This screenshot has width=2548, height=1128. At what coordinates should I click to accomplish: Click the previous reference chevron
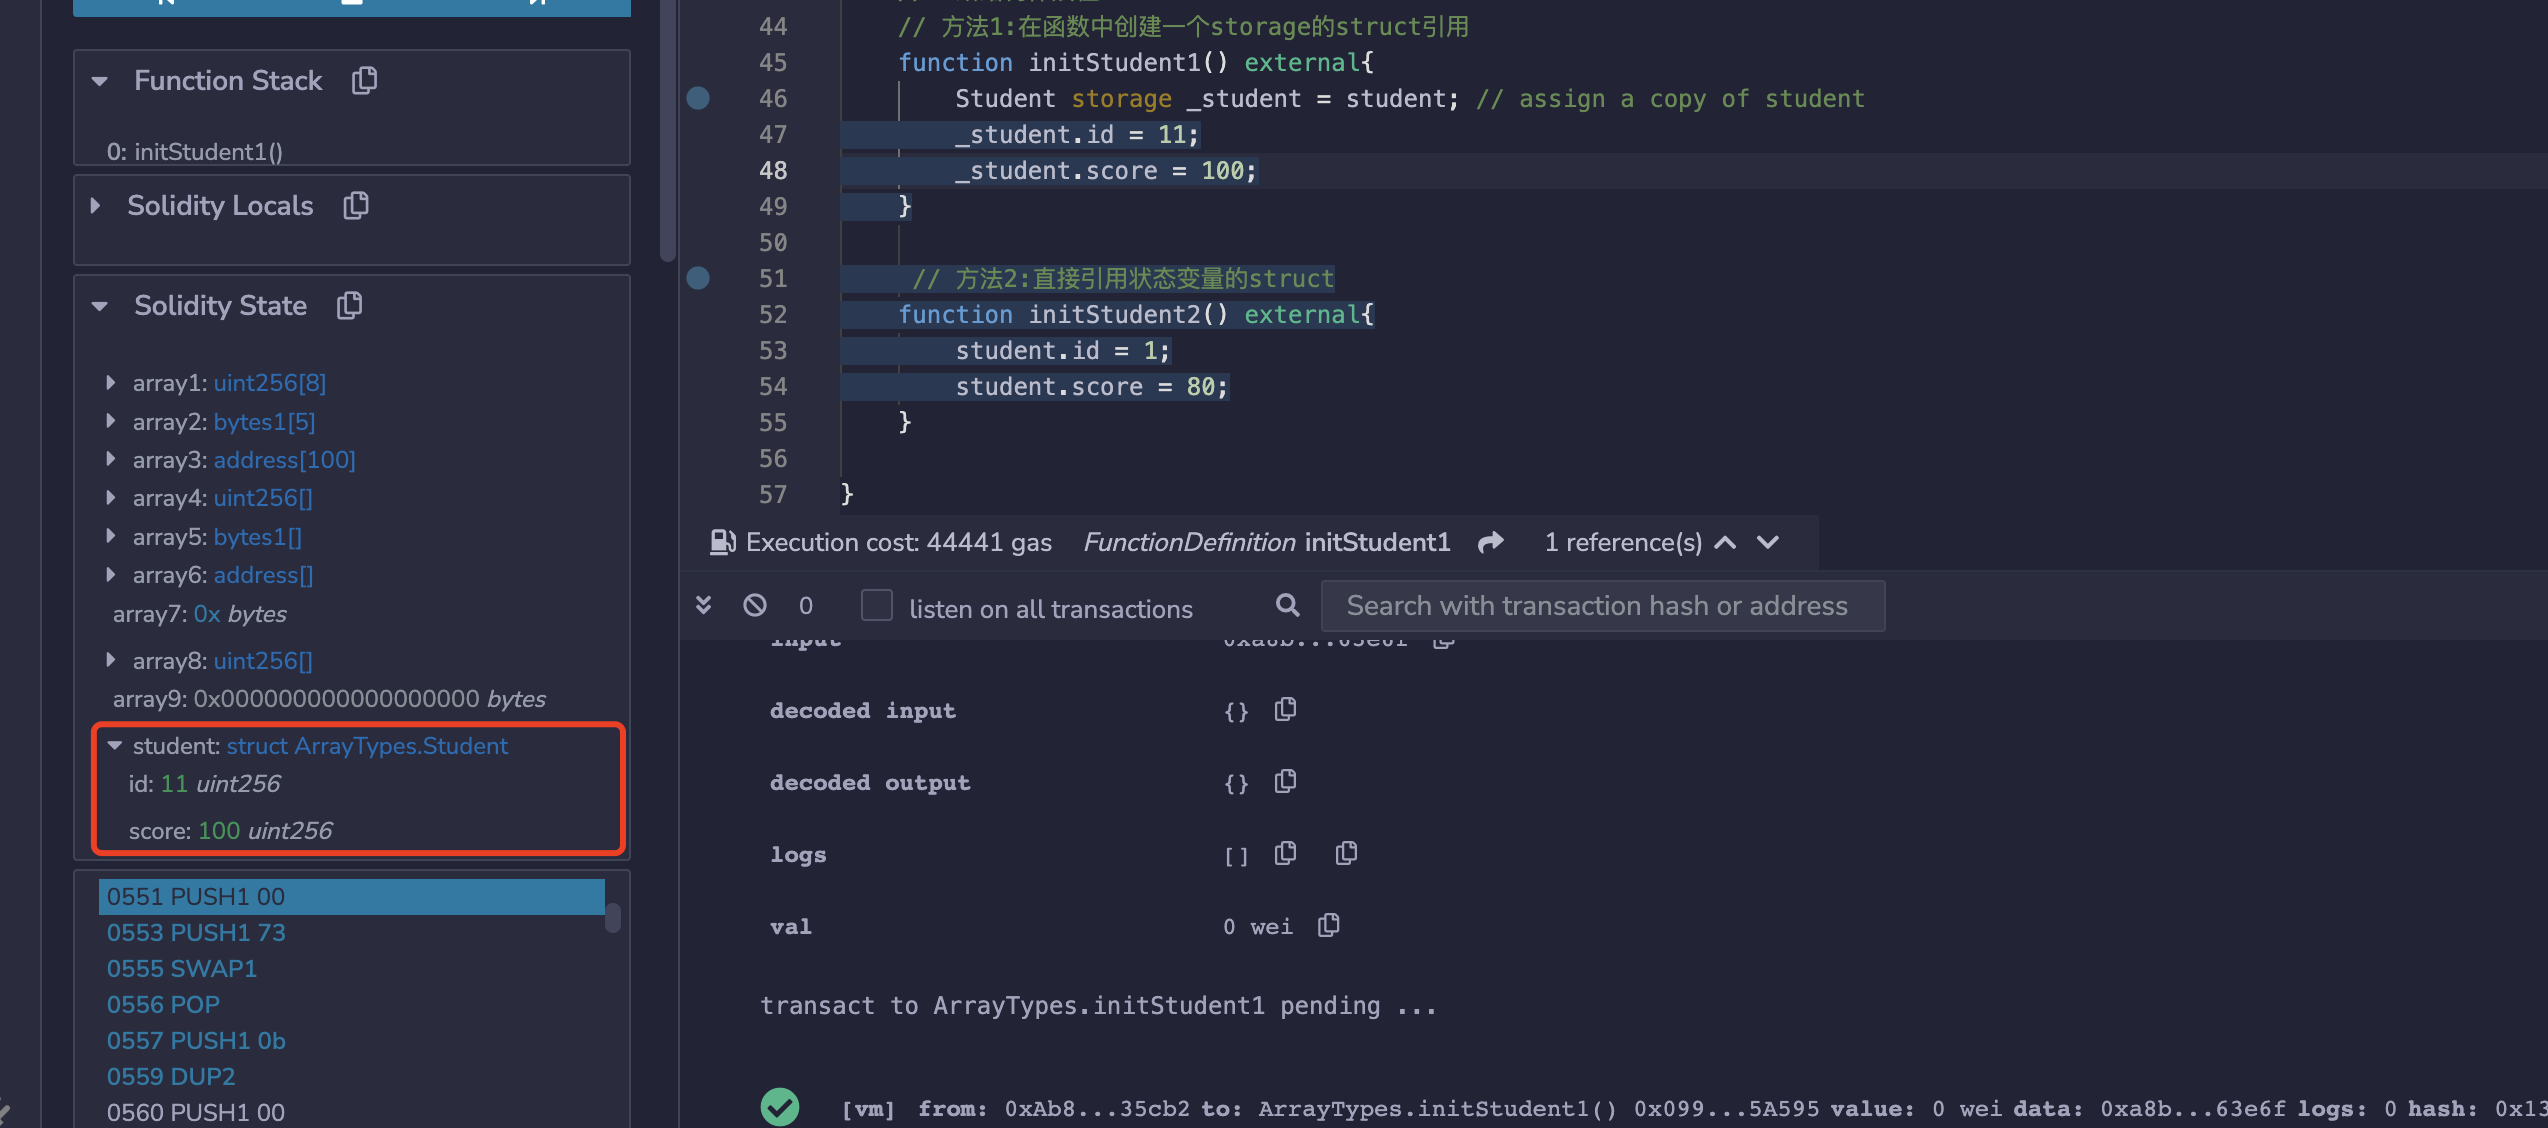(1724, 542)
